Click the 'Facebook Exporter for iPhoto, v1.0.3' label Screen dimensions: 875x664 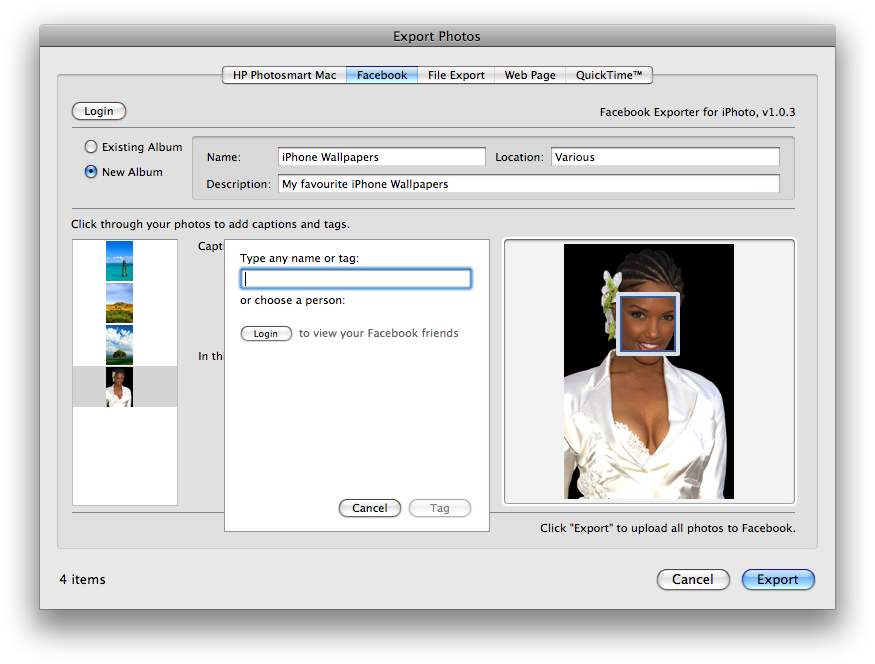click(698, 112)
